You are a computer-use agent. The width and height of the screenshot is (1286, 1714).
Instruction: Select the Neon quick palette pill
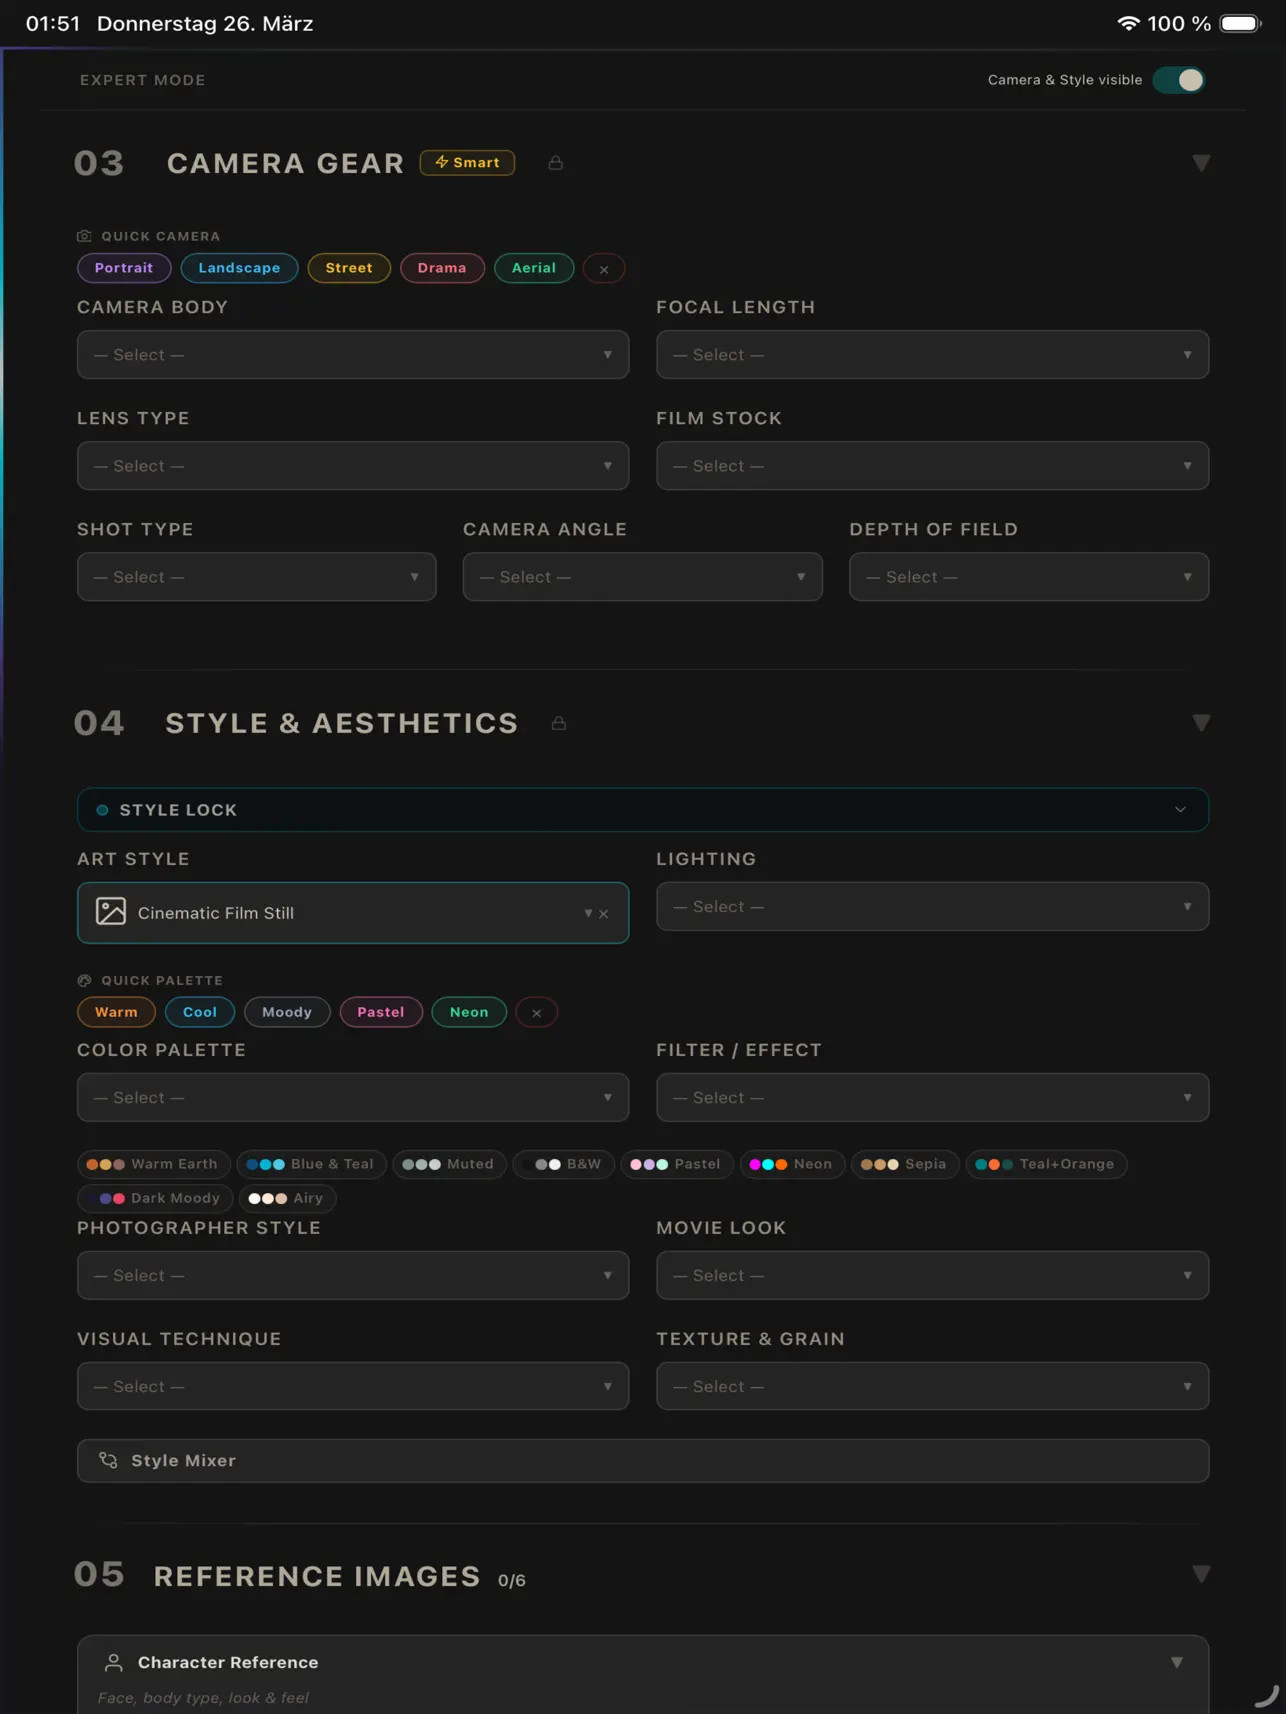(469, 1012)
